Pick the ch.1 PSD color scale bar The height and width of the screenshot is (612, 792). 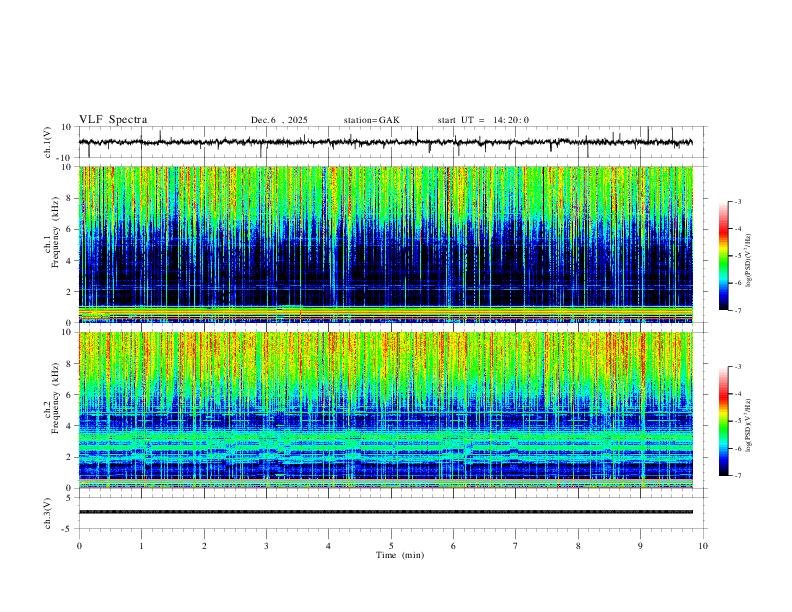tap(724, 256)
